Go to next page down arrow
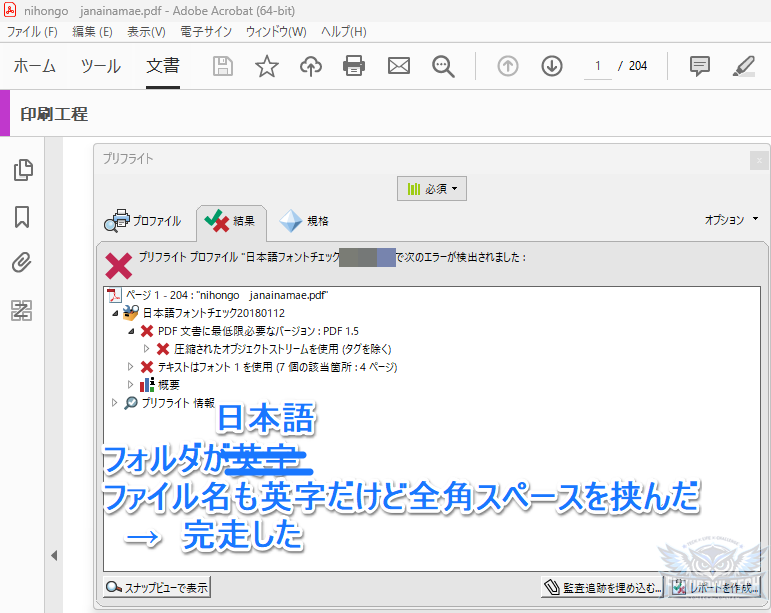 (552, 66)
